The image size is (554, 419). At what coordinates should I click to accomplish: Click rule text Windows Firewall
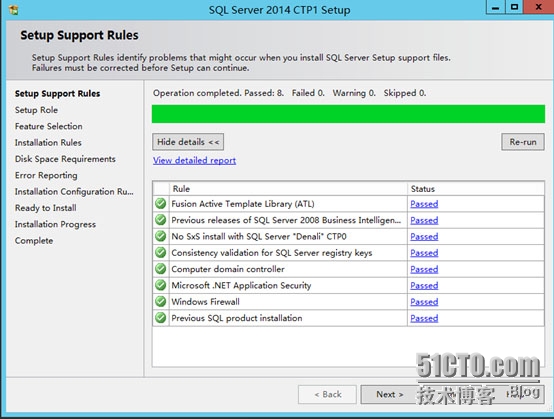click(205, 302)
